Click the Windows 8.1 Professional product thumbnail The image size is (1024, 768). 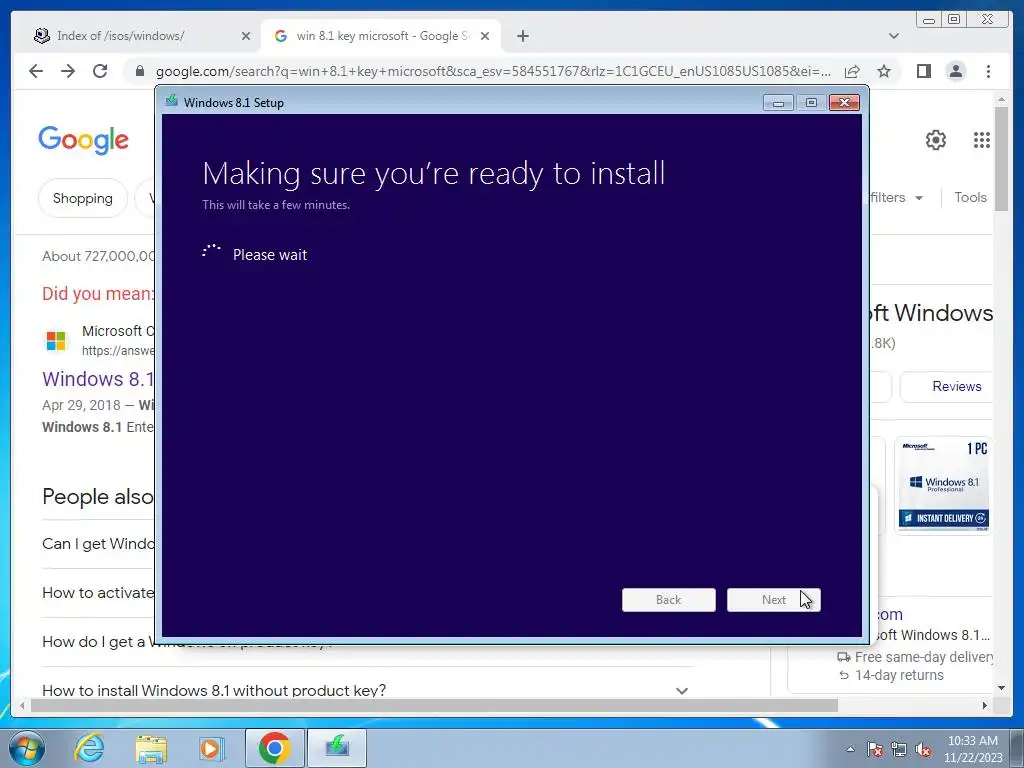pos(943,485)
